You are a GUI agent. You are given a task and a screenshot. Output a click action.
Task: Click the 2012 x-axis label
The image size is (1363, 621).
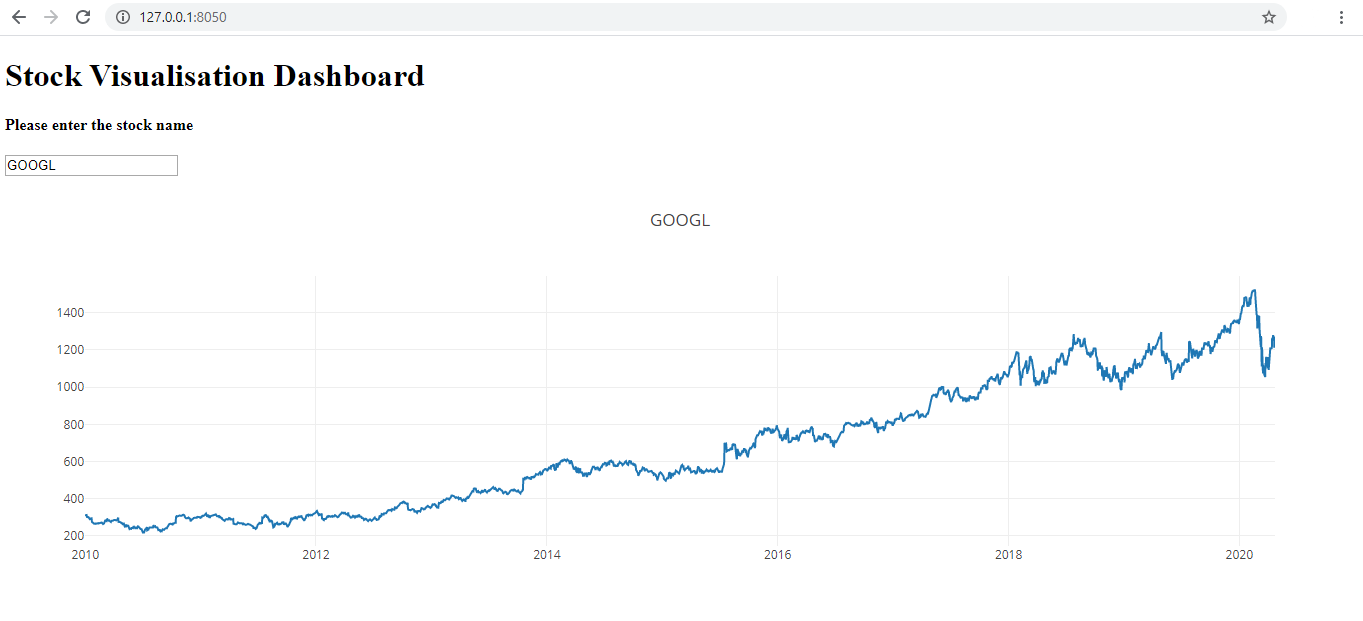(316, 554)
